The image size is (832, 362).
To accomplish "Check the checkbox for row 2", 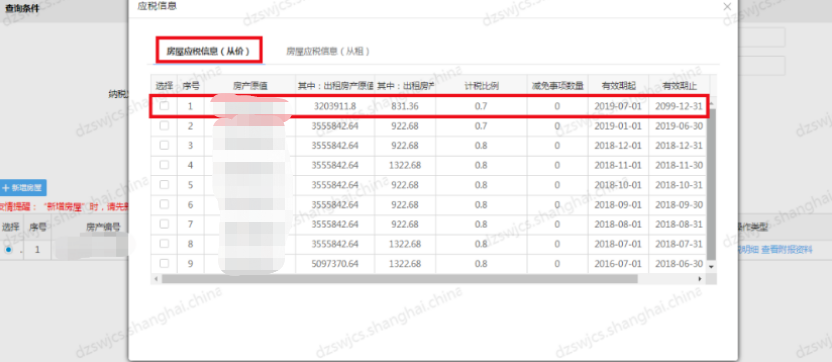I will coord(164,125).
